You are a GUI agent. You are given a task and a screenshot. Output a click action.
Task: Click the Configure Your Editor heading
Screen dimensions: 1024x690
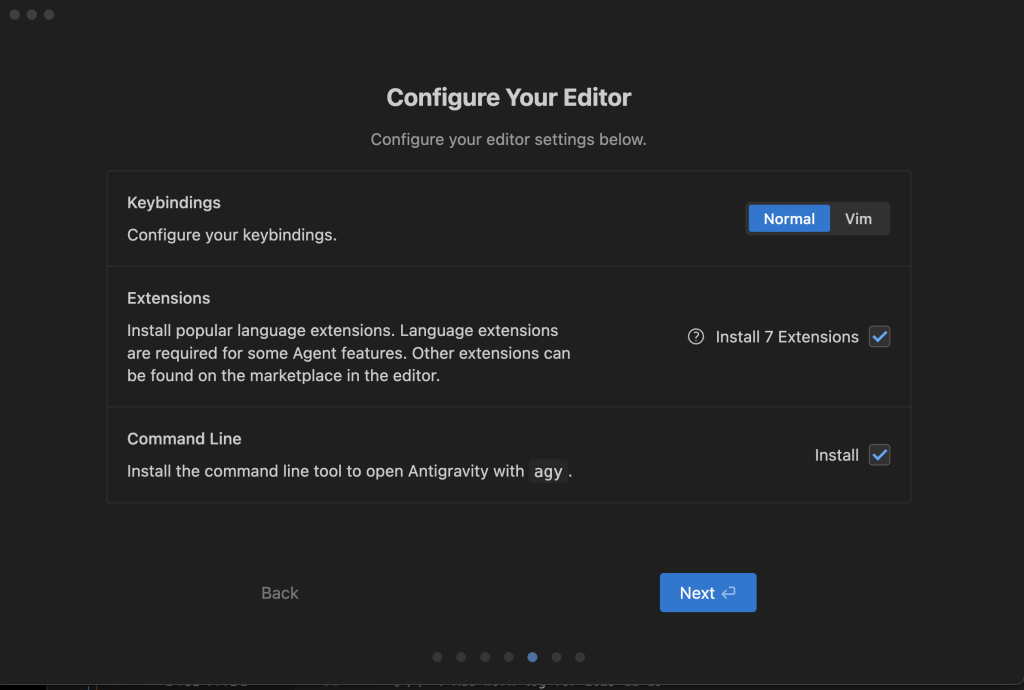click(x=509, y=98)
